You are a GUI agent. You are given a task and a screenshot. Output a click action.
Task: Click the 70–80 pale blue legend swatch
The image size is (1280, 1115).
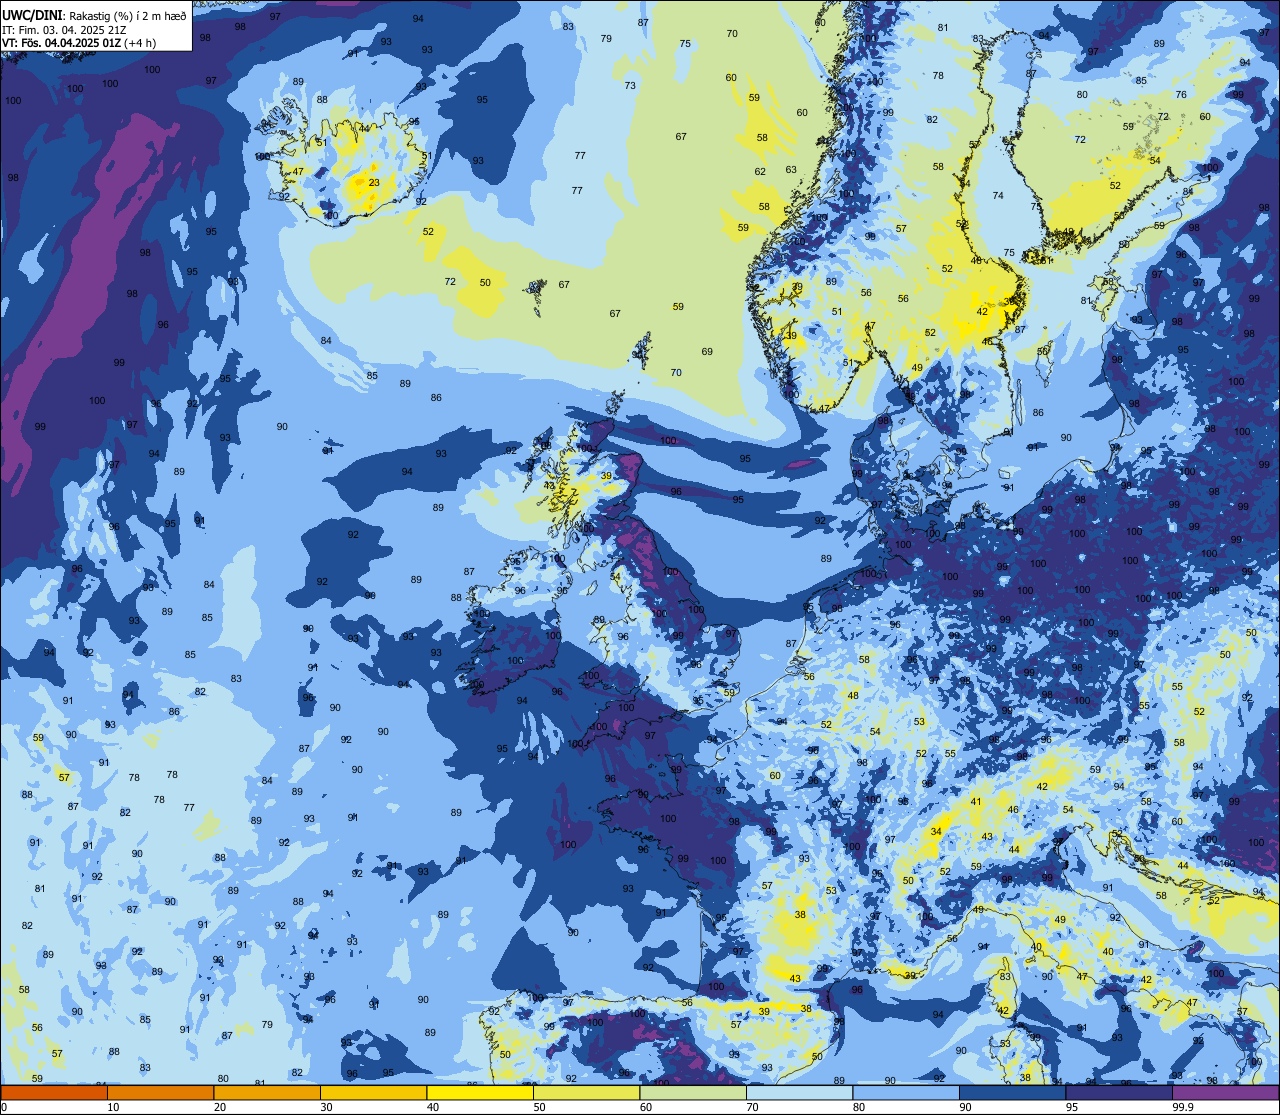point(799,1092)
